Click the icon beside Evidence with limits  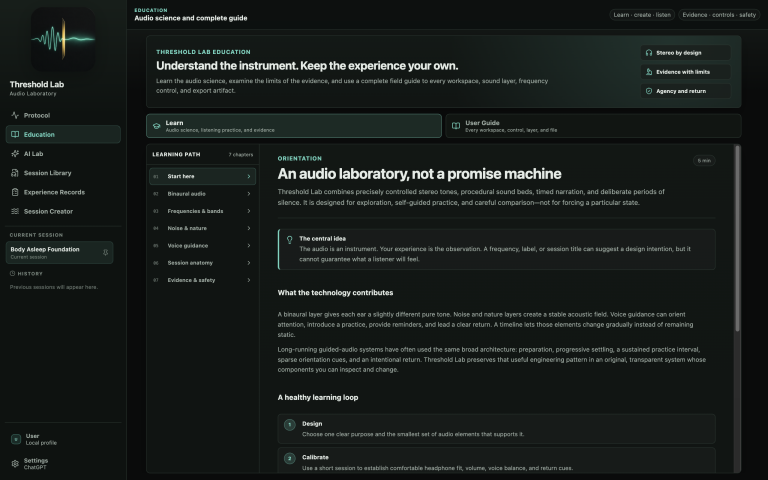[649, 72]
